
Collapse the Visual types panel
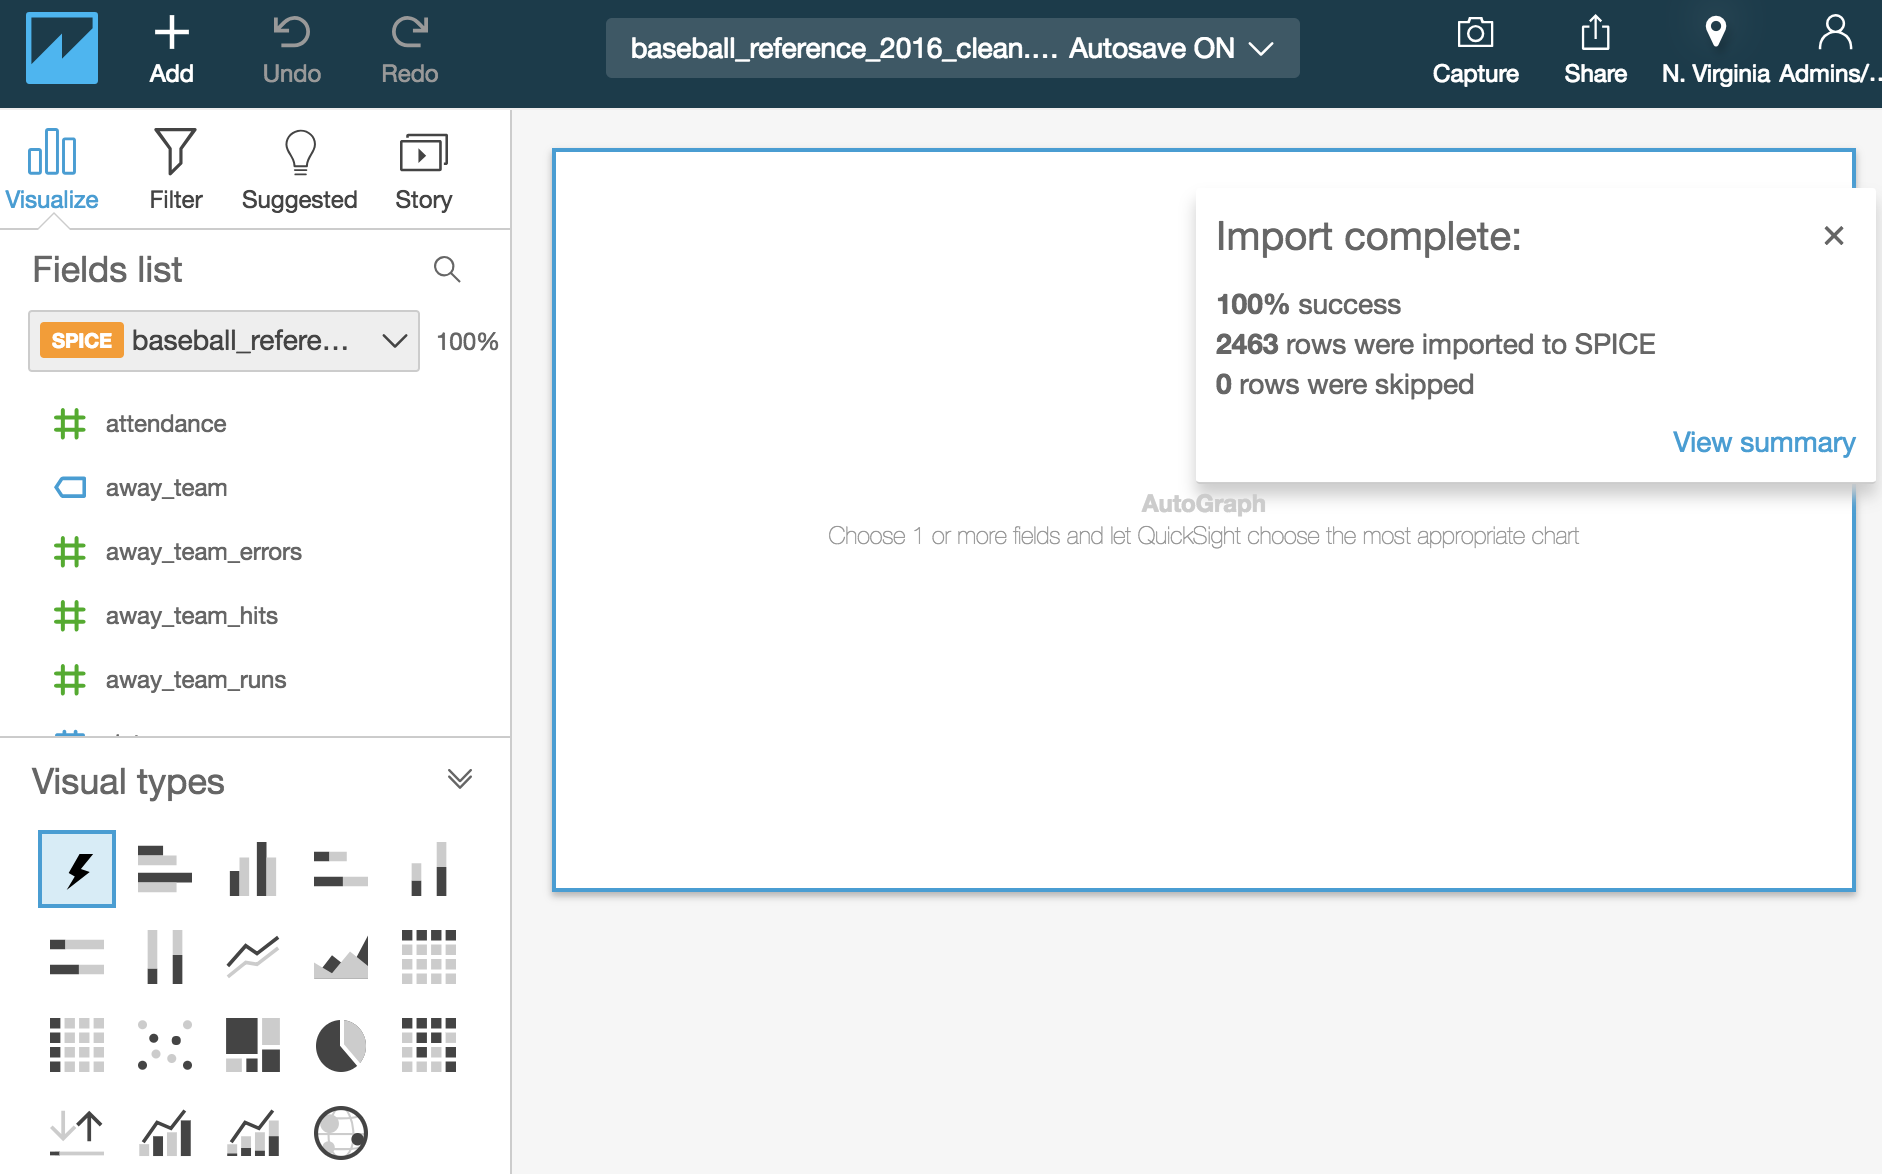click(x=459, y=779)
